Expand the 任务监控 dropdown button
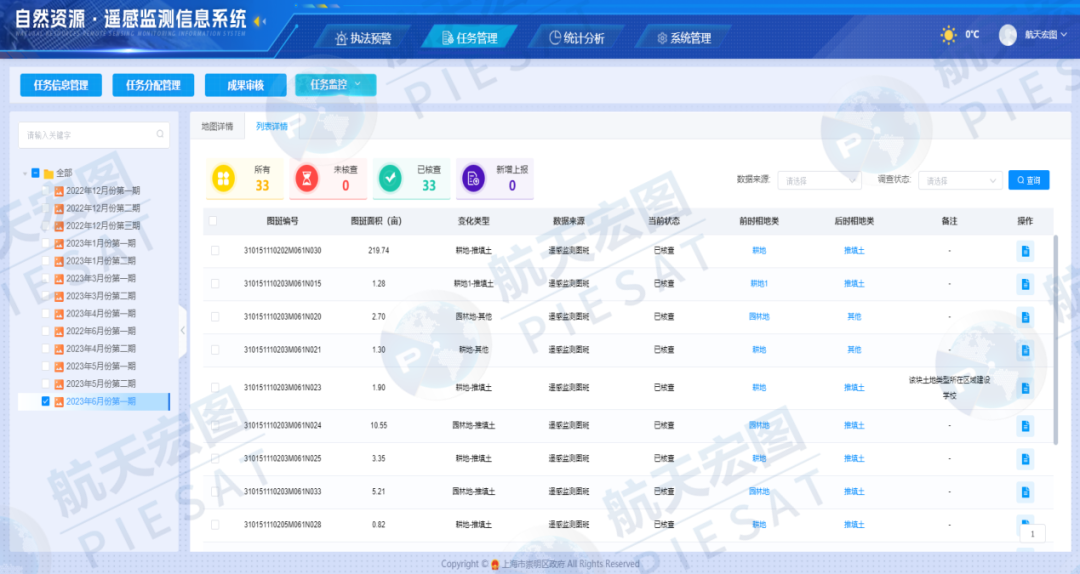 [x=335, y=85]
